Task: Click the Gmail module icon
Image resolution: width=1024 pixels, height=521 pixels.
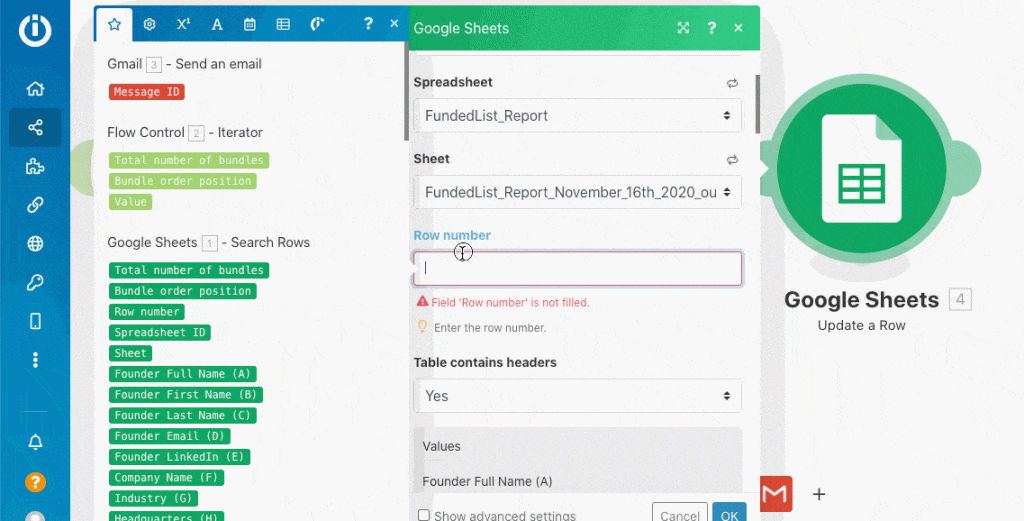Action: click(776, 494)
